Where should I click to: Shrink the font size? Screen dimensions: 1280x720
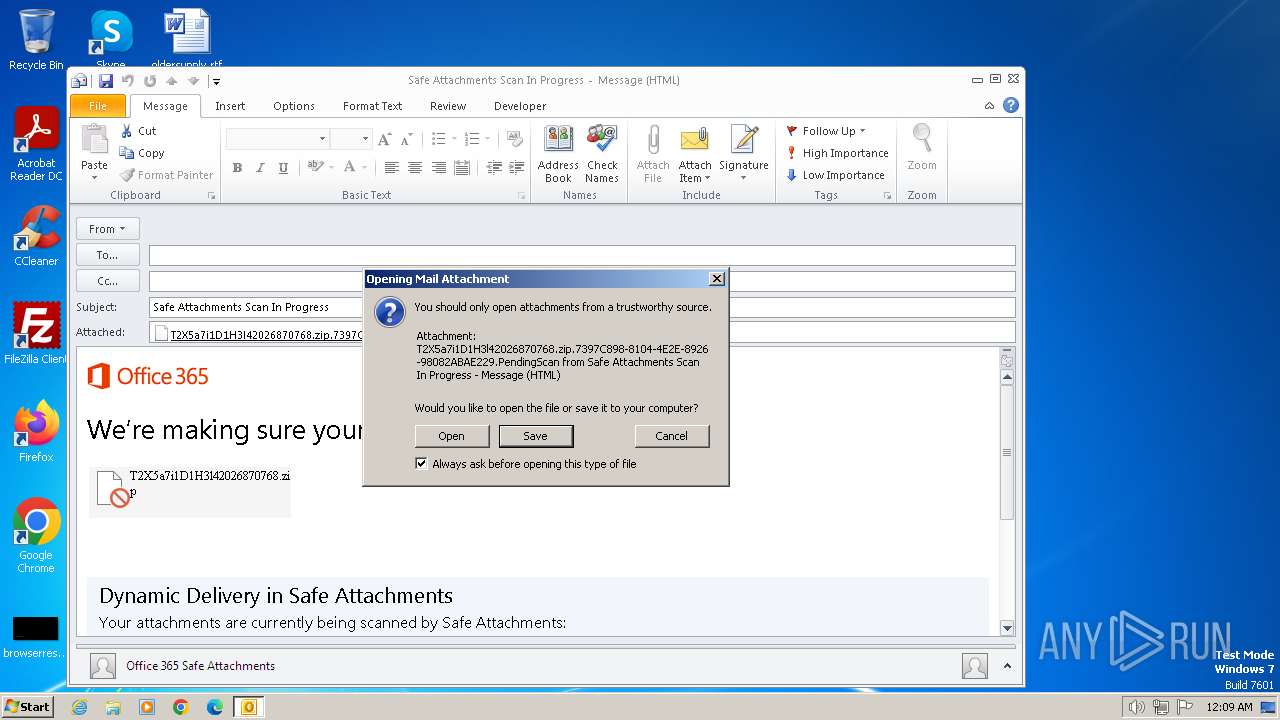pyautogui.click(x=405, y=139)
